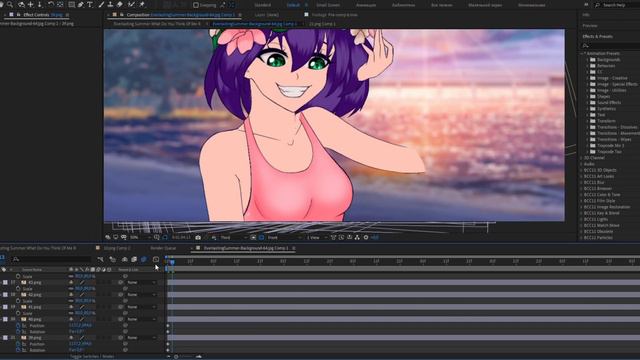Screen dimensions: 640x360
Task: Select the Standard workspace
Action: point(262,5)
